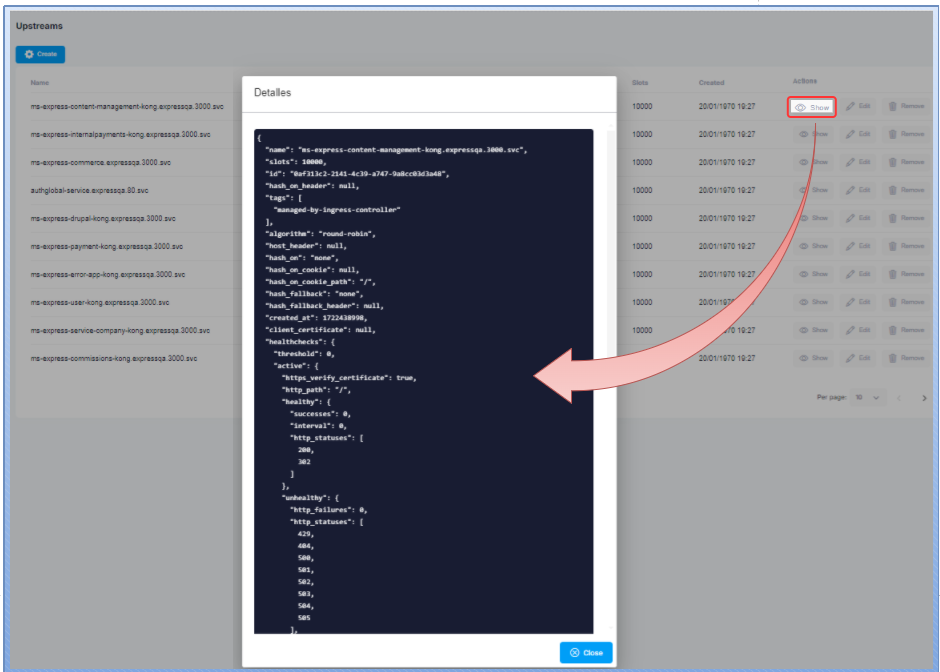
Task: Go to the next page of upstreams
Action: [x=924, y=398]
